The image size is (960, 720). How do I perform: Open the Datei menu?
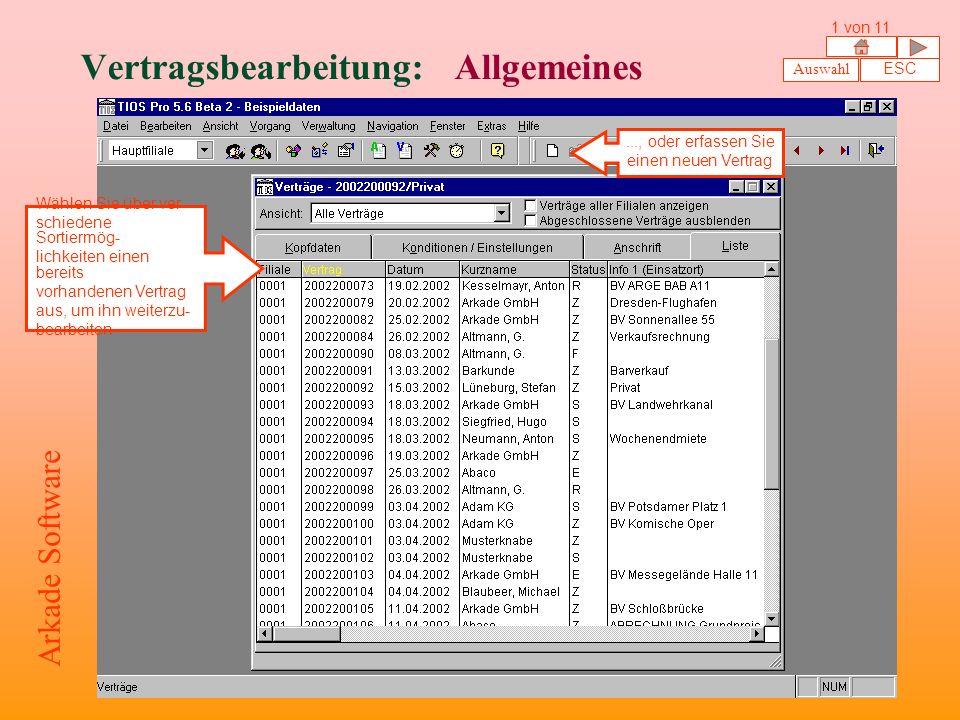pos(116,126)
